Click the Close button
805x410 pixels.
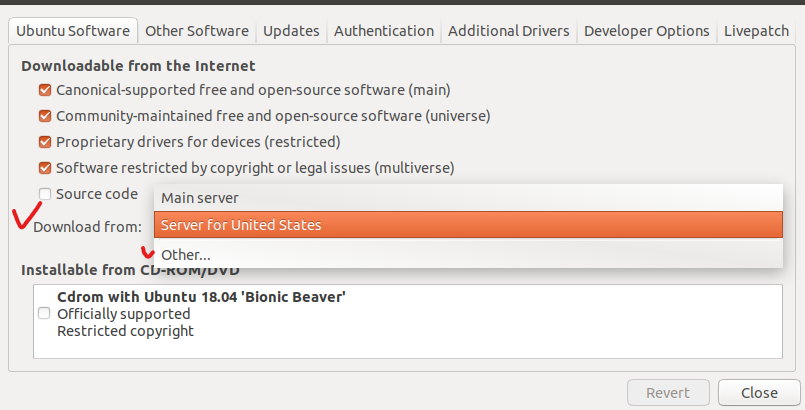click(x=759, y=393)
